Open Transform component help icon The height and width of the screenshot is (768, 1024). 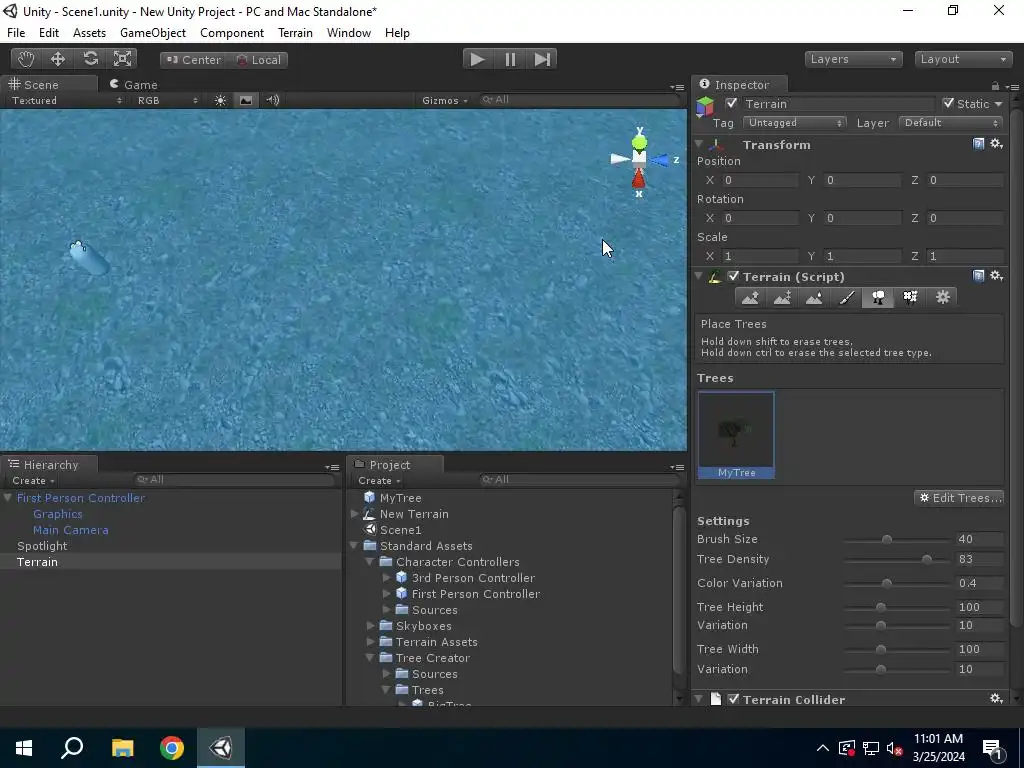point(978,144)
